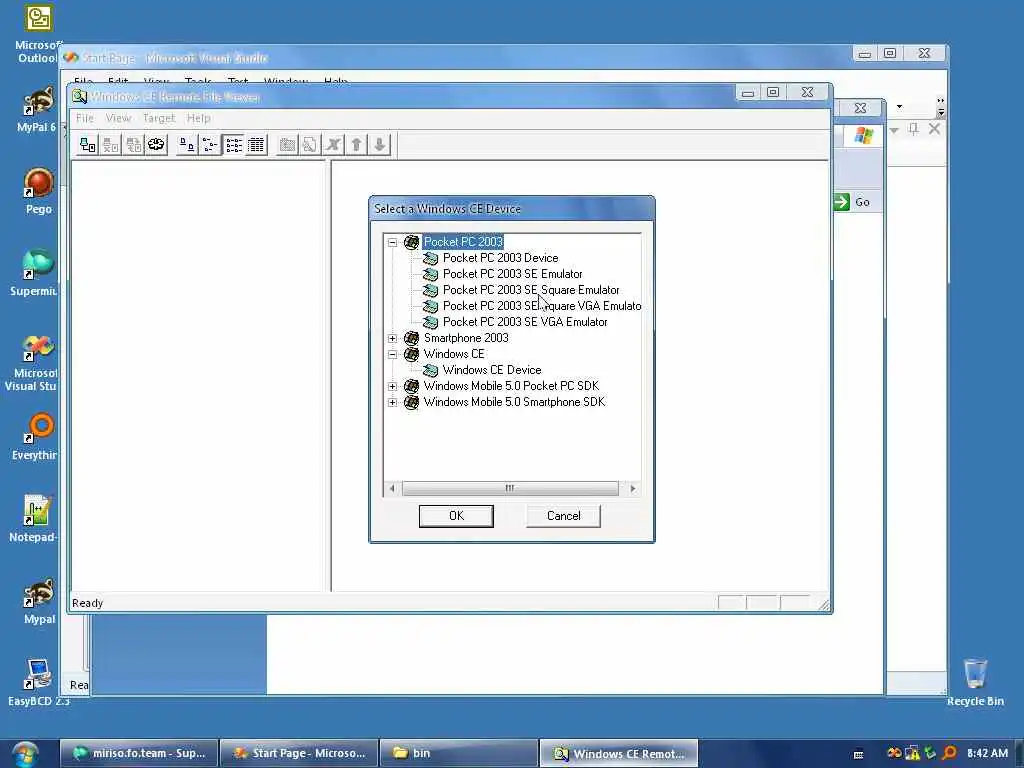This screenshot has height=768, width=1024.
Task: Select Windows Mobile 5.0 Pocket PC SDK
Action: tap(511, 386)
